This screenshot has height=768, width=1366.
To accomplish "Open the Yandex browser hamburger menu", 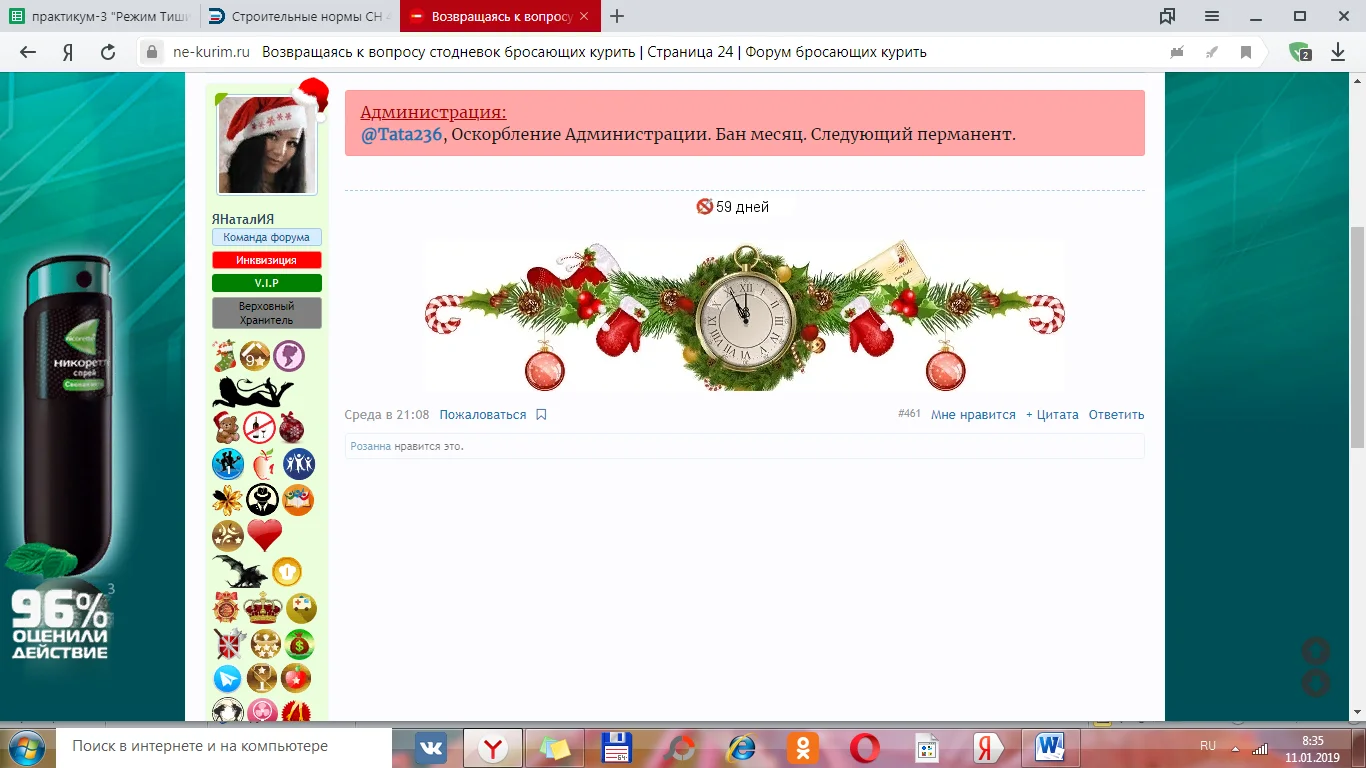I will pos(1212,16).
